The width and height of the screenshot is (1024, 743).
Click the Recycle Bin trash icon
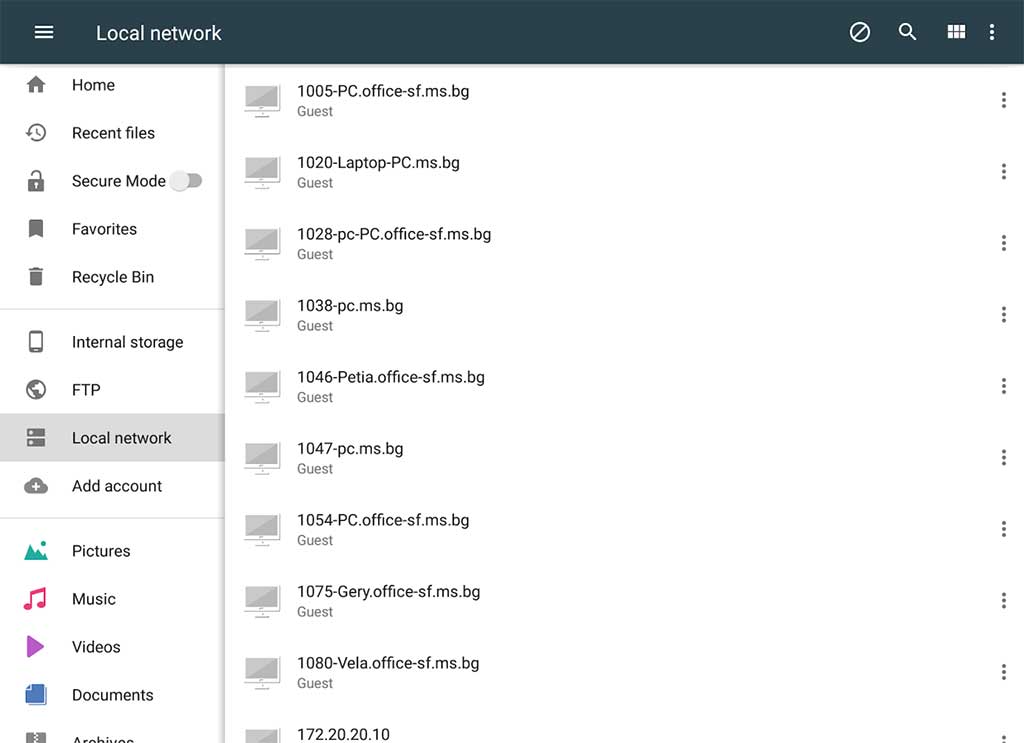tap(36, 277)
